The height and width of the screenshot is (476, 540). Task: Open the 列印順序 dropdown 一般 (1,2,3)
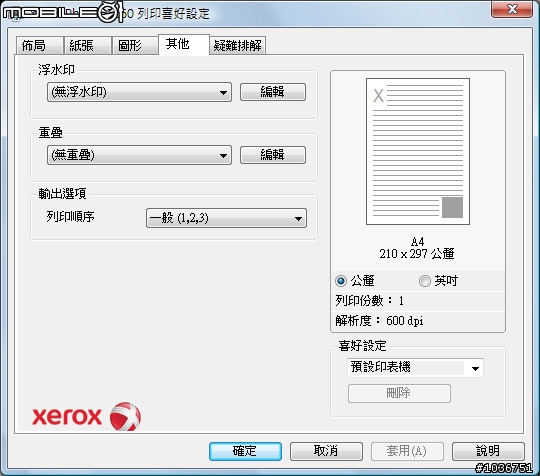point(226,218)
